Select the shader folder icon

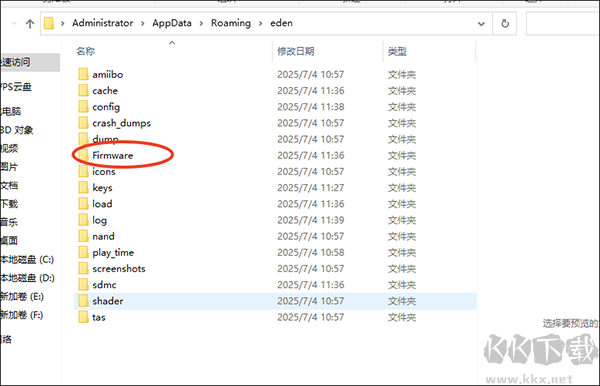tap(83, 301)
